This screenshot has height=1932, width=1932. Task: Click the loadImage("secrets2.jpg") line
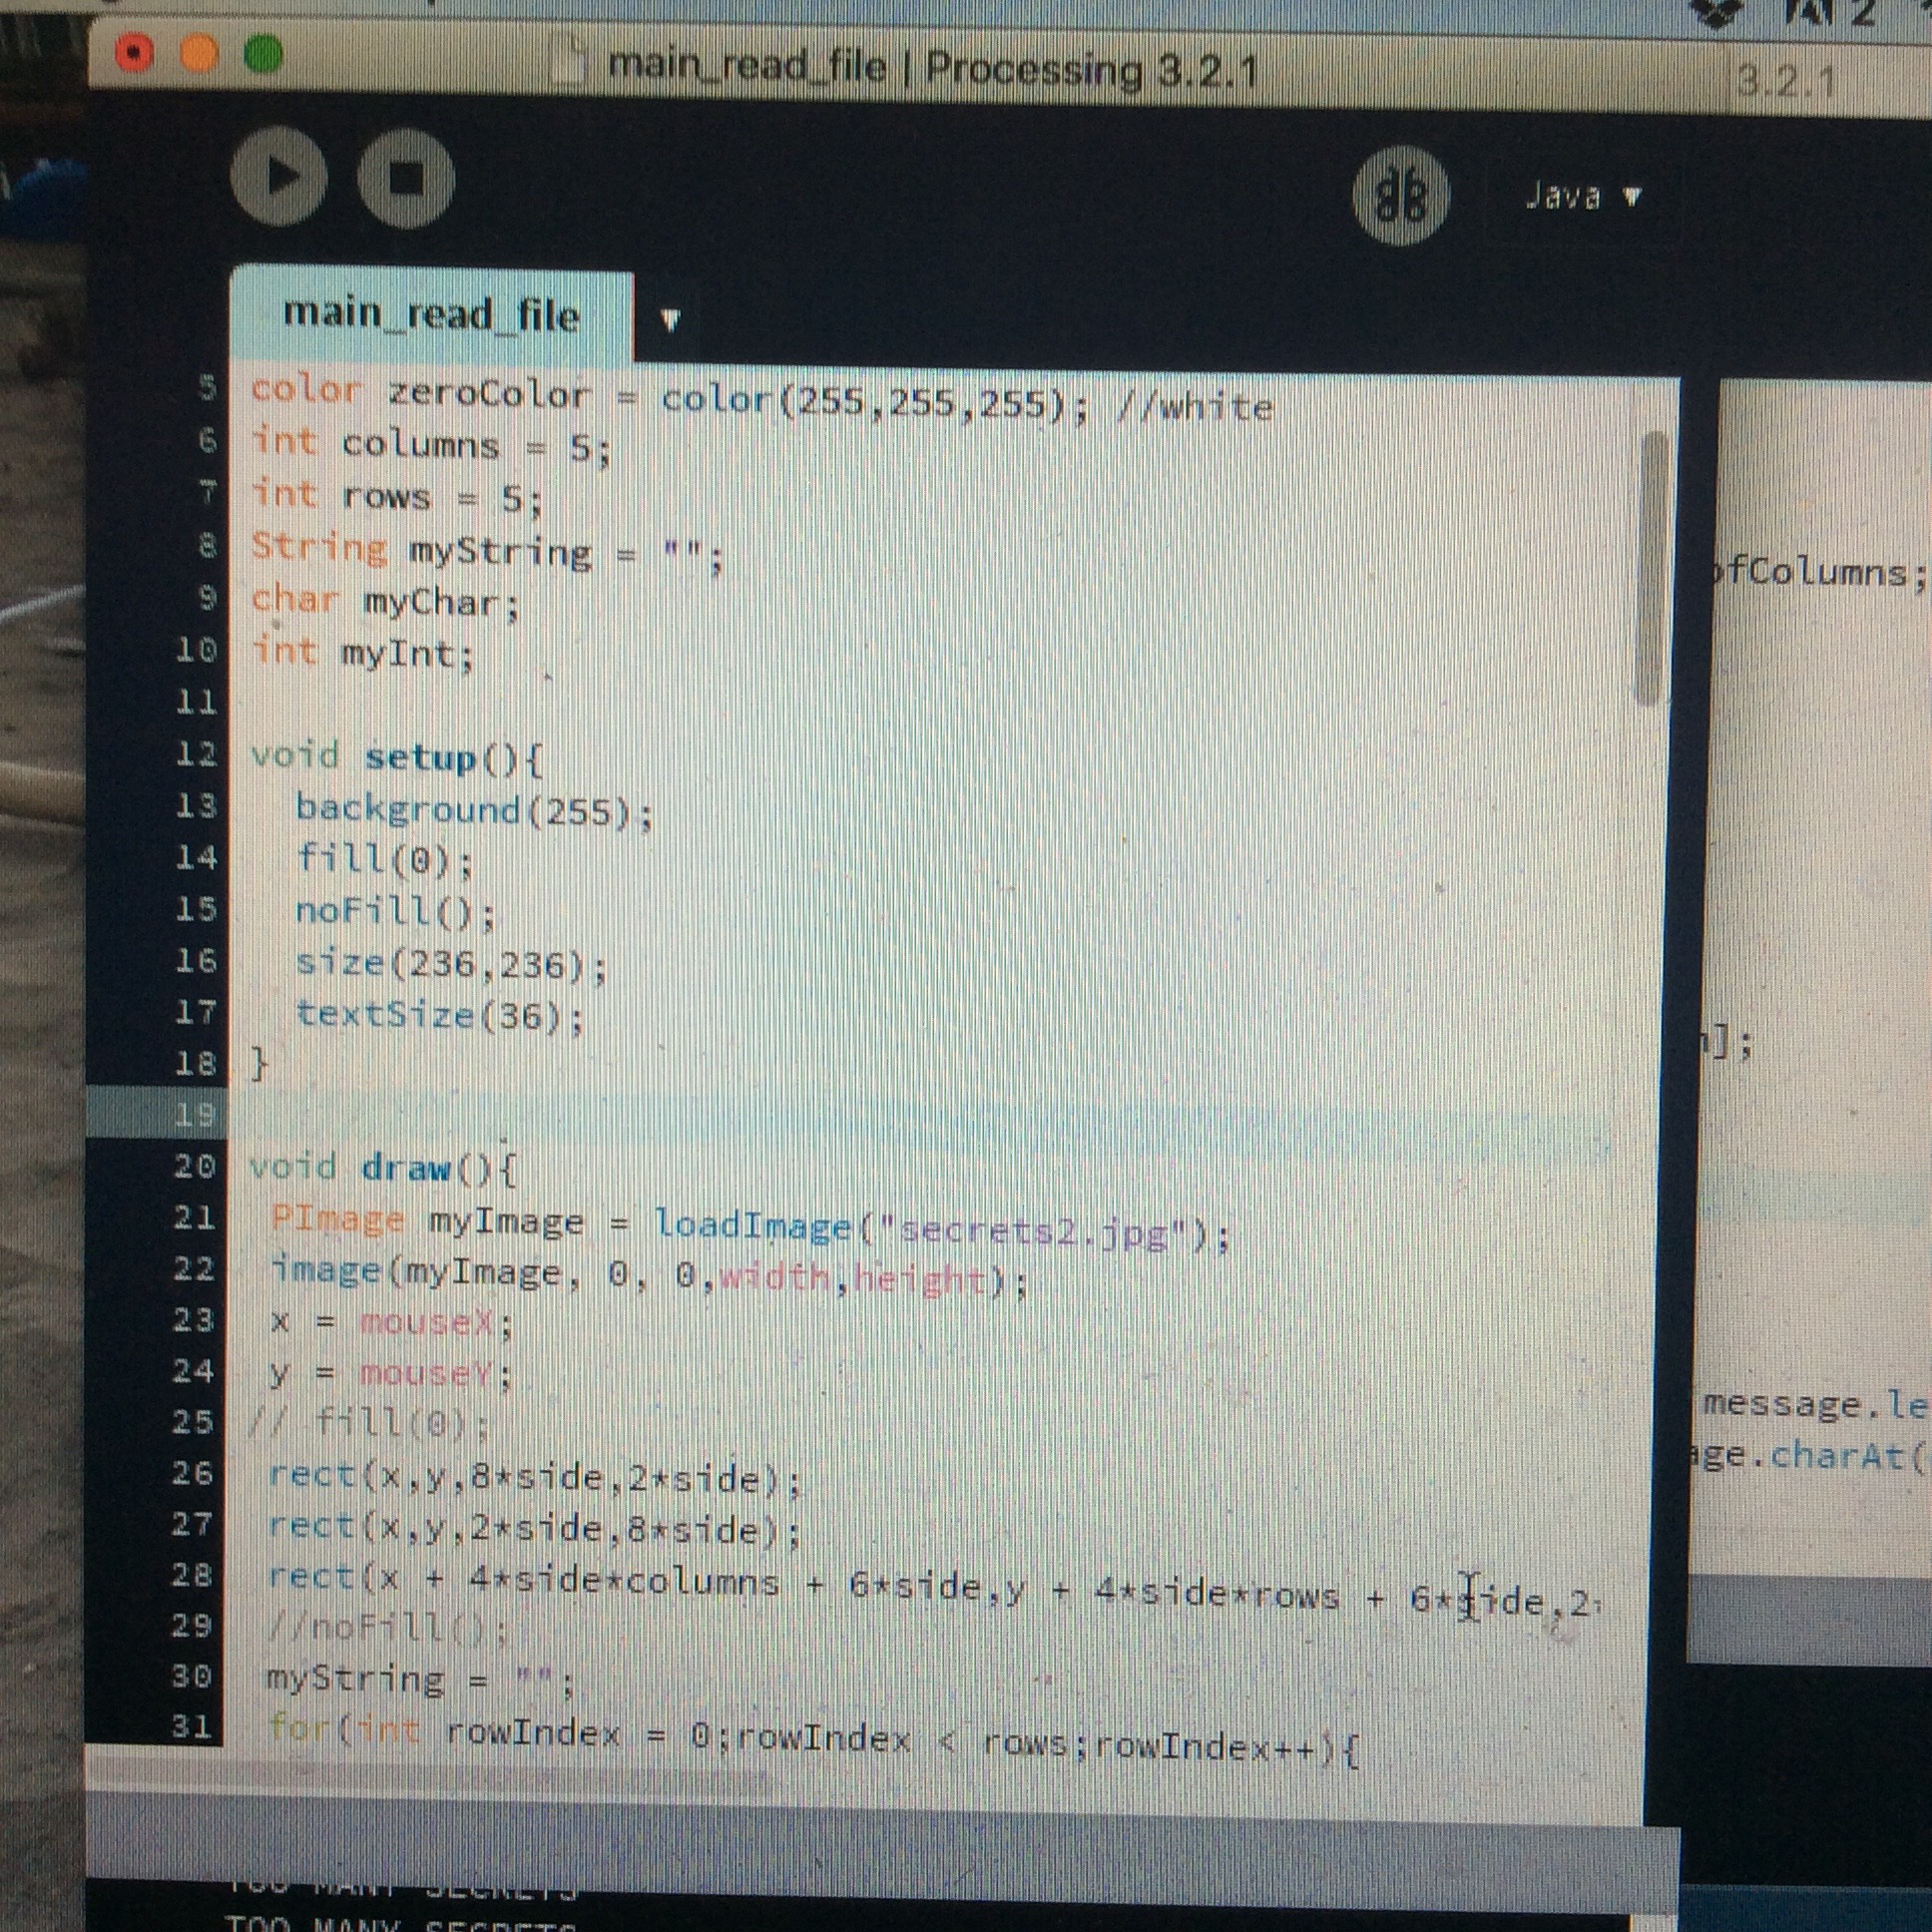[751, 1227]
